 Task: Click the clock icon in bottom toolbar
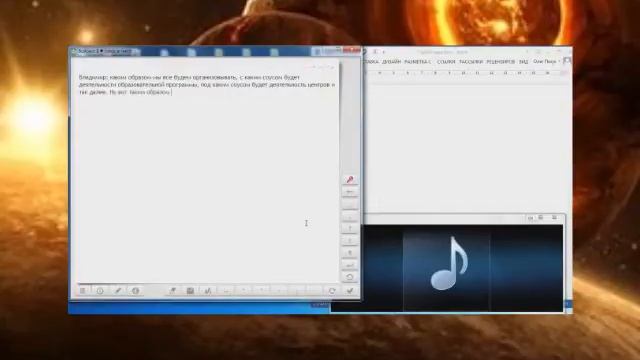click(100, 291)
